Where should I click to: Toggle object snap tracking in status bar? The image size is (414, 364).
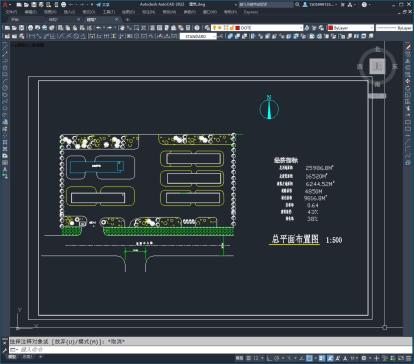pos(302,358)
